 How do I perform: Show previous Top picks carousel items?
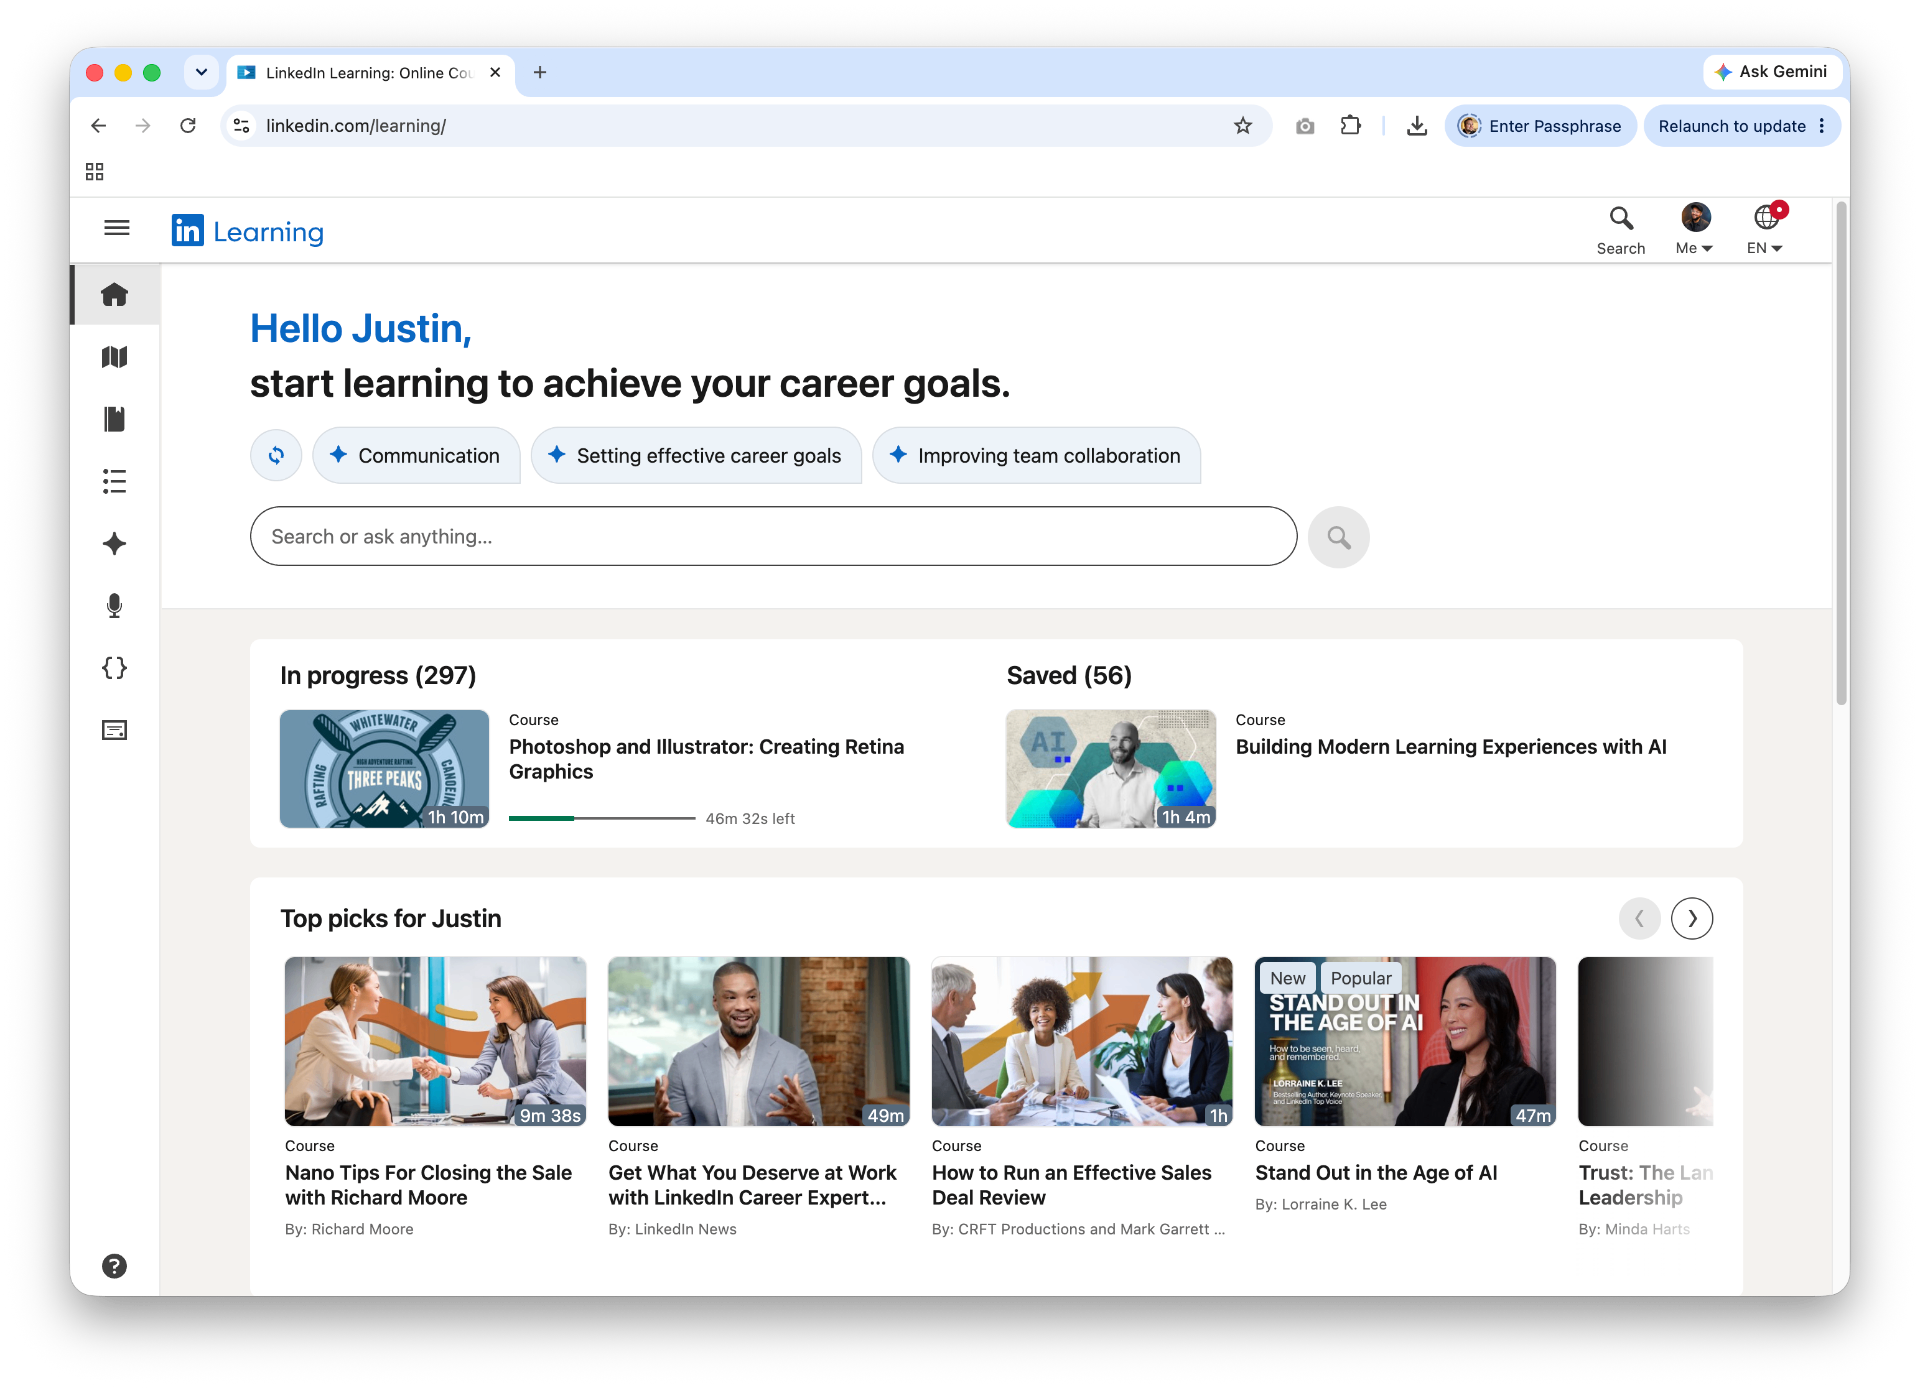(x=1639, y=918)
